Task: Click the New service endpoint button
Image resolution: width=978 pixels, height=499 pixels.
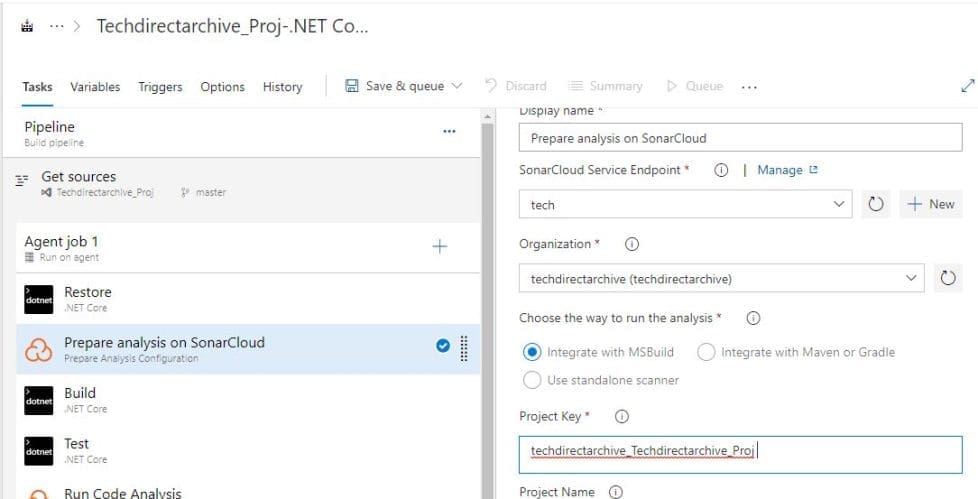Action: point(930,204)
